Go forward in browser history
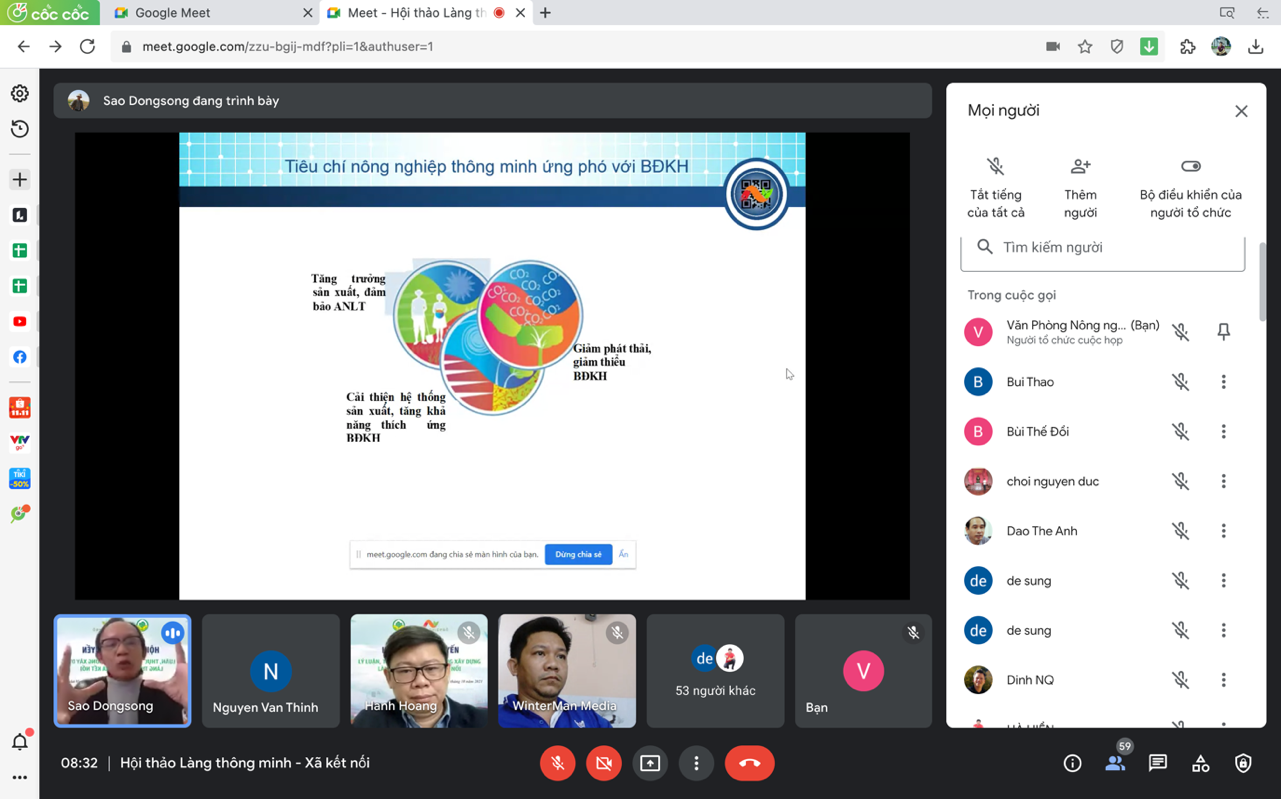 [x=55, y=47]
